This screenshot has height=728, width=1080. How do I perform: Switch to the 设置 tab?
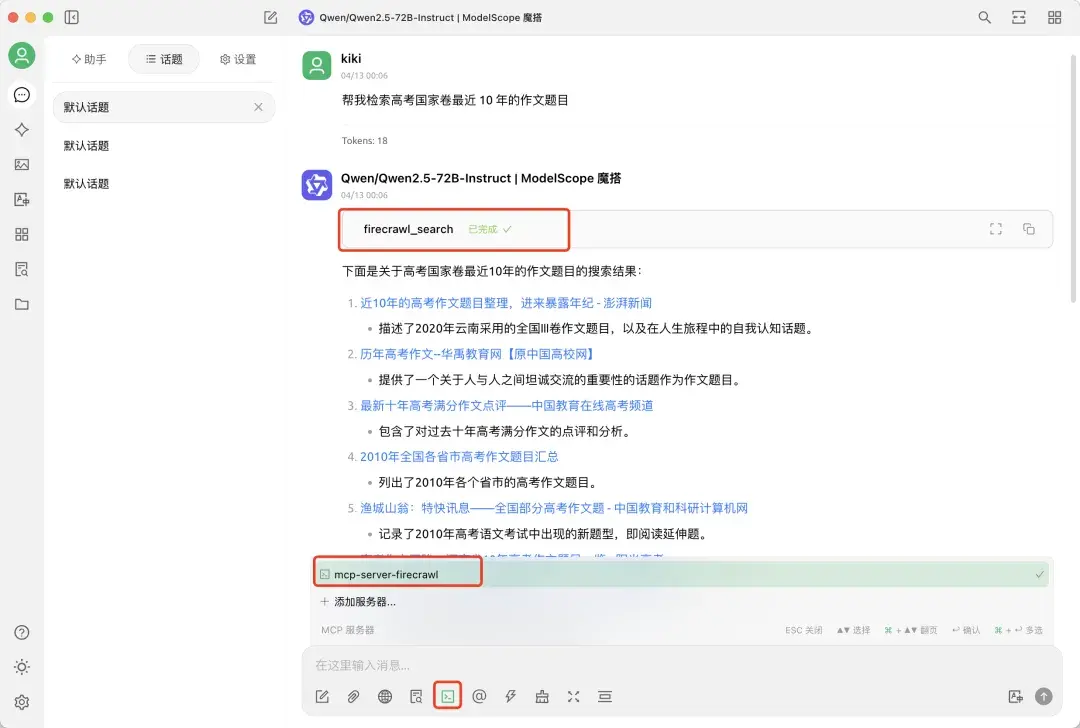coord(238,59)
